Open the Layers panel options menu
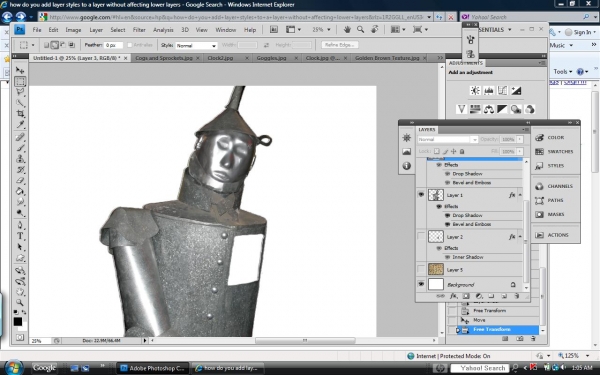Image resolution: width=600 pixels, height=375 pixels. [x=525, y=130]
